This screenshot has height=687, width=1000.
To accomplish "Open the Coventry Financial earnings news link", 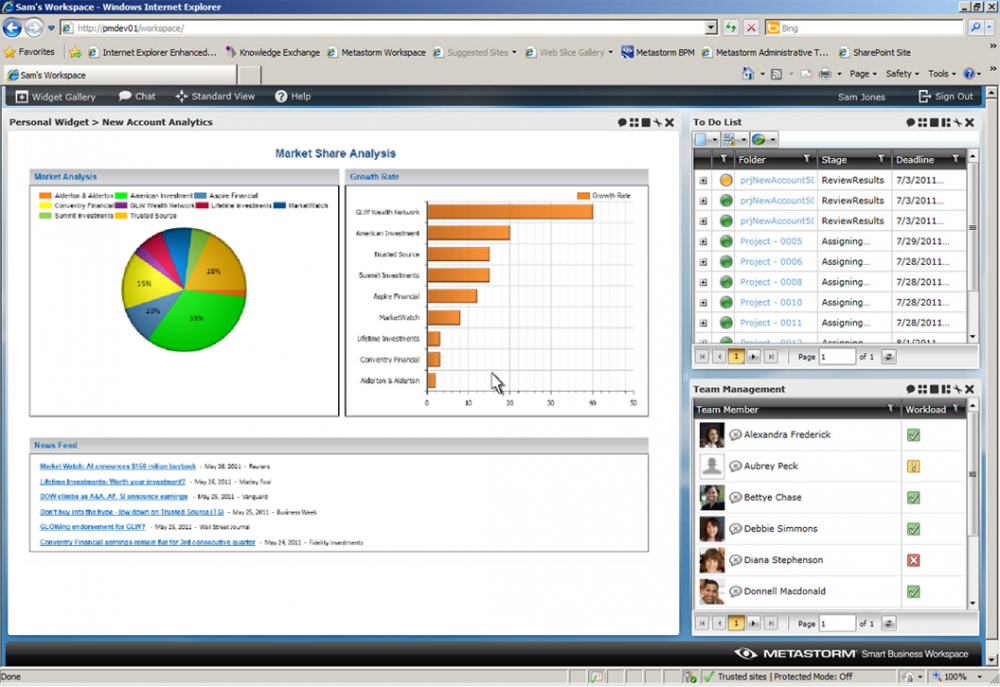I will [147, 542].
